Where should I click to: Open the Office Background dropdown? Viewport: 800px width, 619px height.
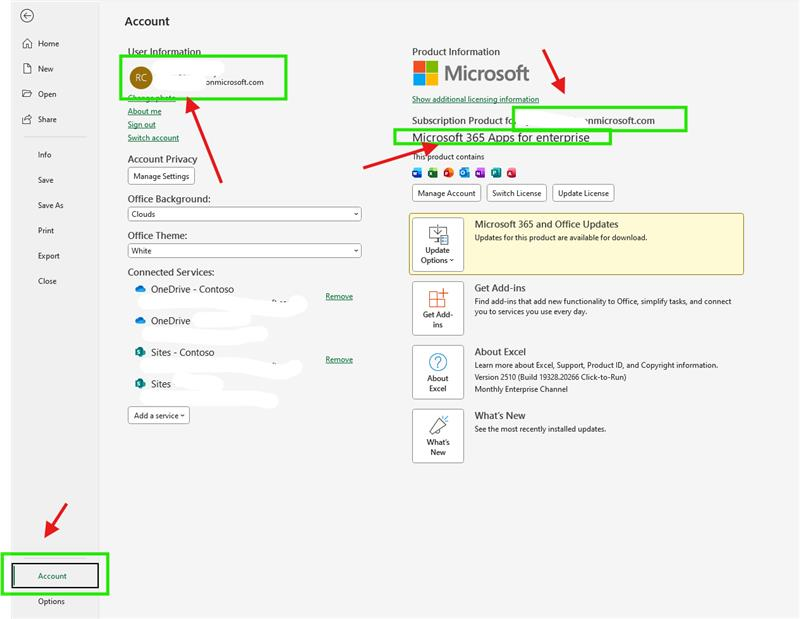[244, 214]
